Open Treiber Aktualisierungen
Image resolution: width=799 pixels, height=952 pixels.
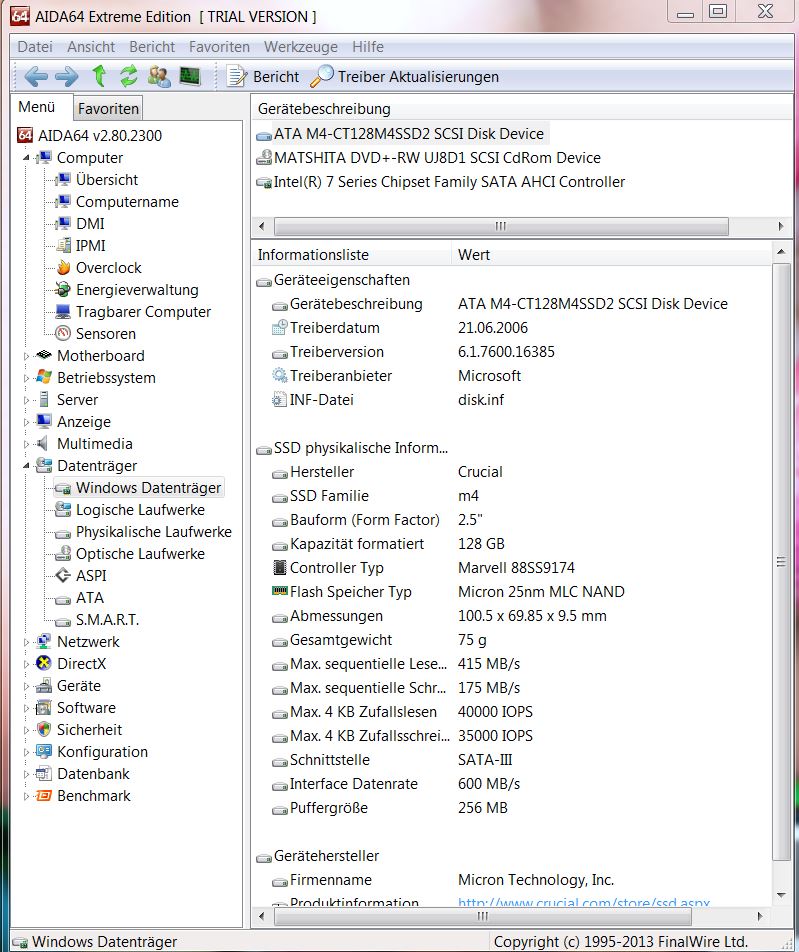pyautogui.click(x=404, y=76)
